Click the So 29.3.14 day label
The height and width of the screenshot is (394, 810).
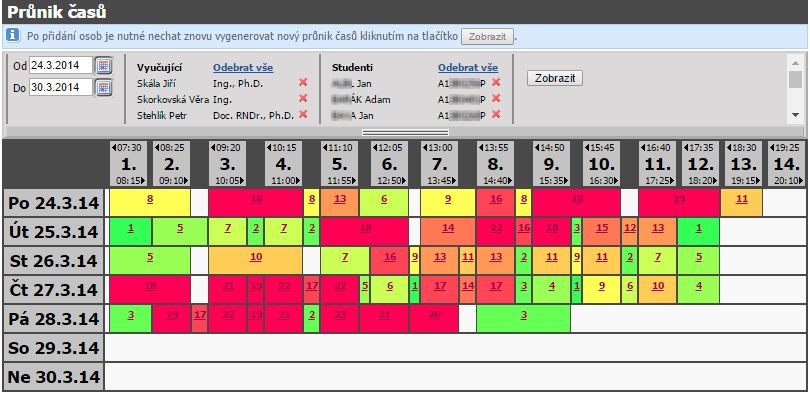[x=54, y=348]
